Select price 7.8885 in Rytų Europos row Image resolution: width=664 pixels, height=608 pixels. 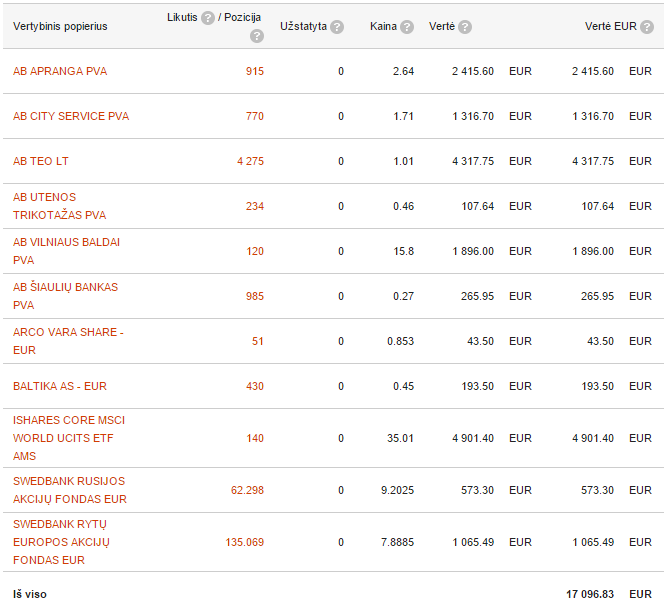coord(397,542)
